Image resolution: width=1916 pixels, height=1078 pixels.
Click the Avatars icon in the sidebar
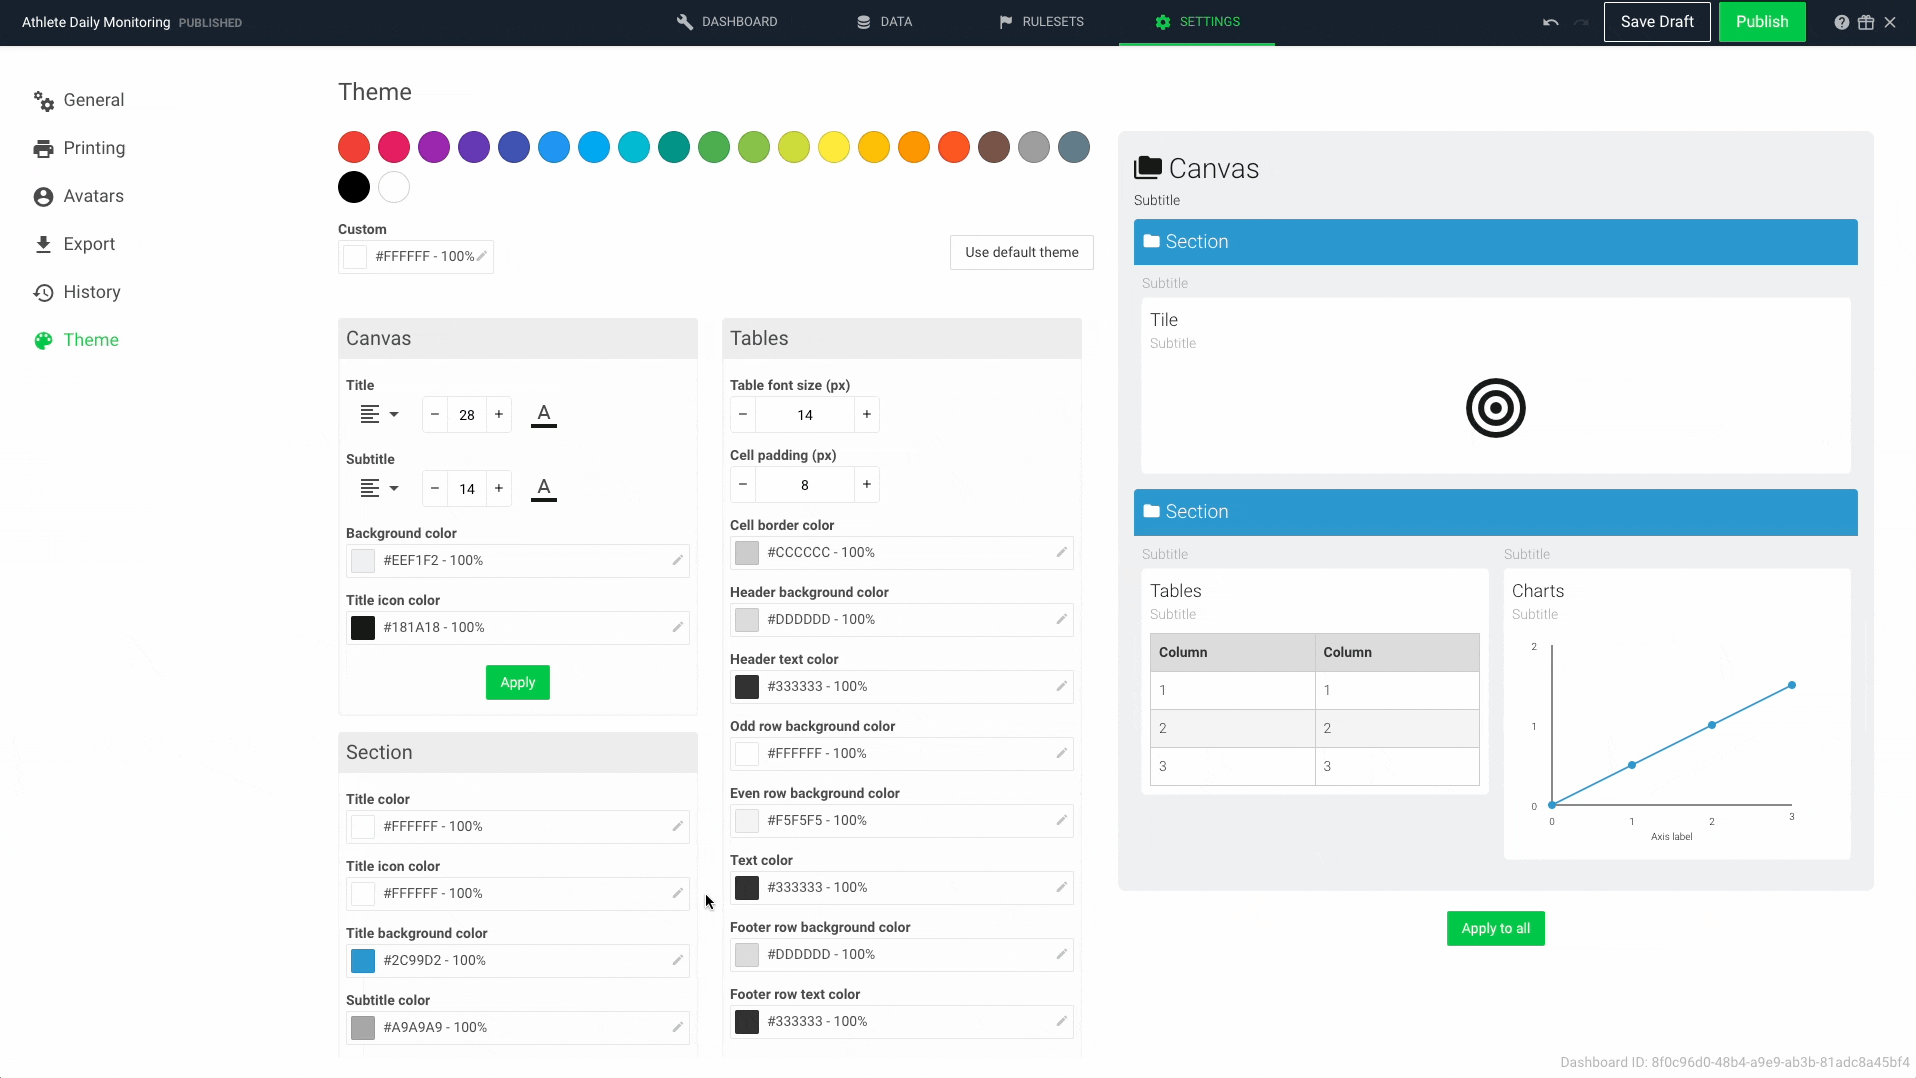click(43, 196)
